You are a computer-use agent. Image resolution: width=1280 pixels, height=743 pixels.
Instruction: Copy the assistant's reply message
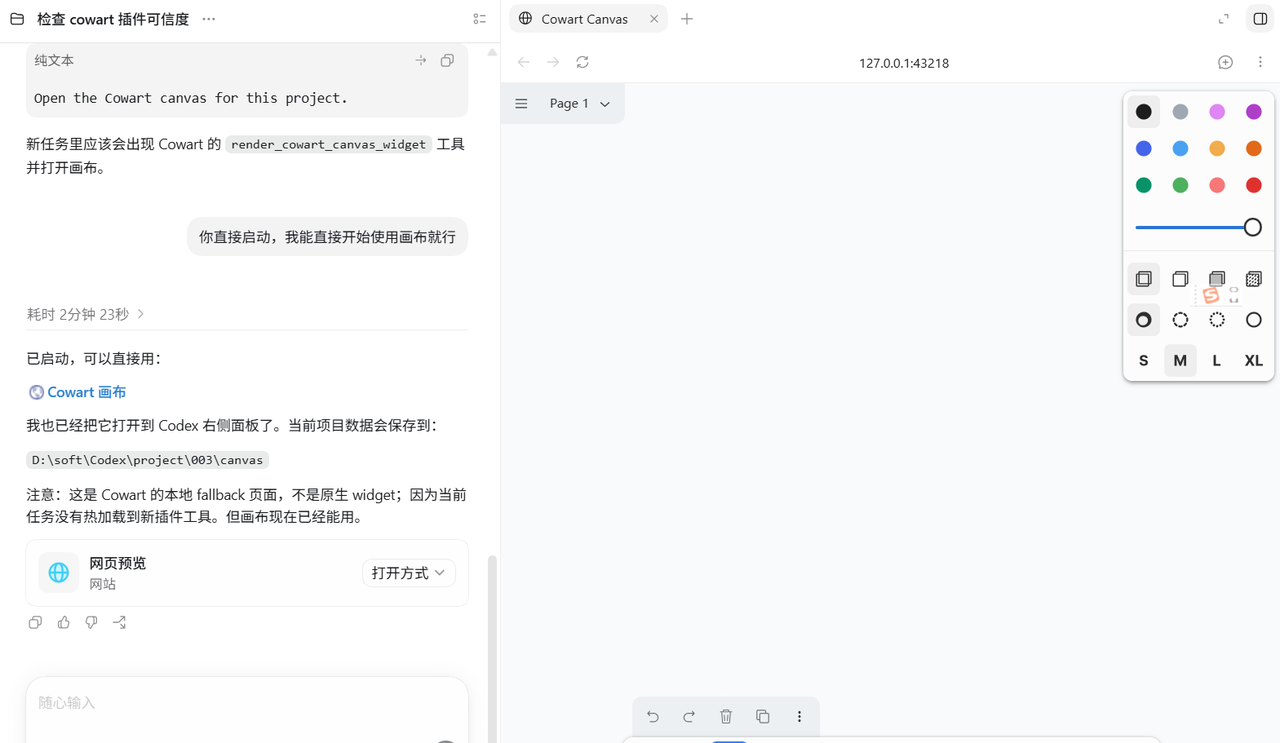pyautogui.click(x=35, y=622)
